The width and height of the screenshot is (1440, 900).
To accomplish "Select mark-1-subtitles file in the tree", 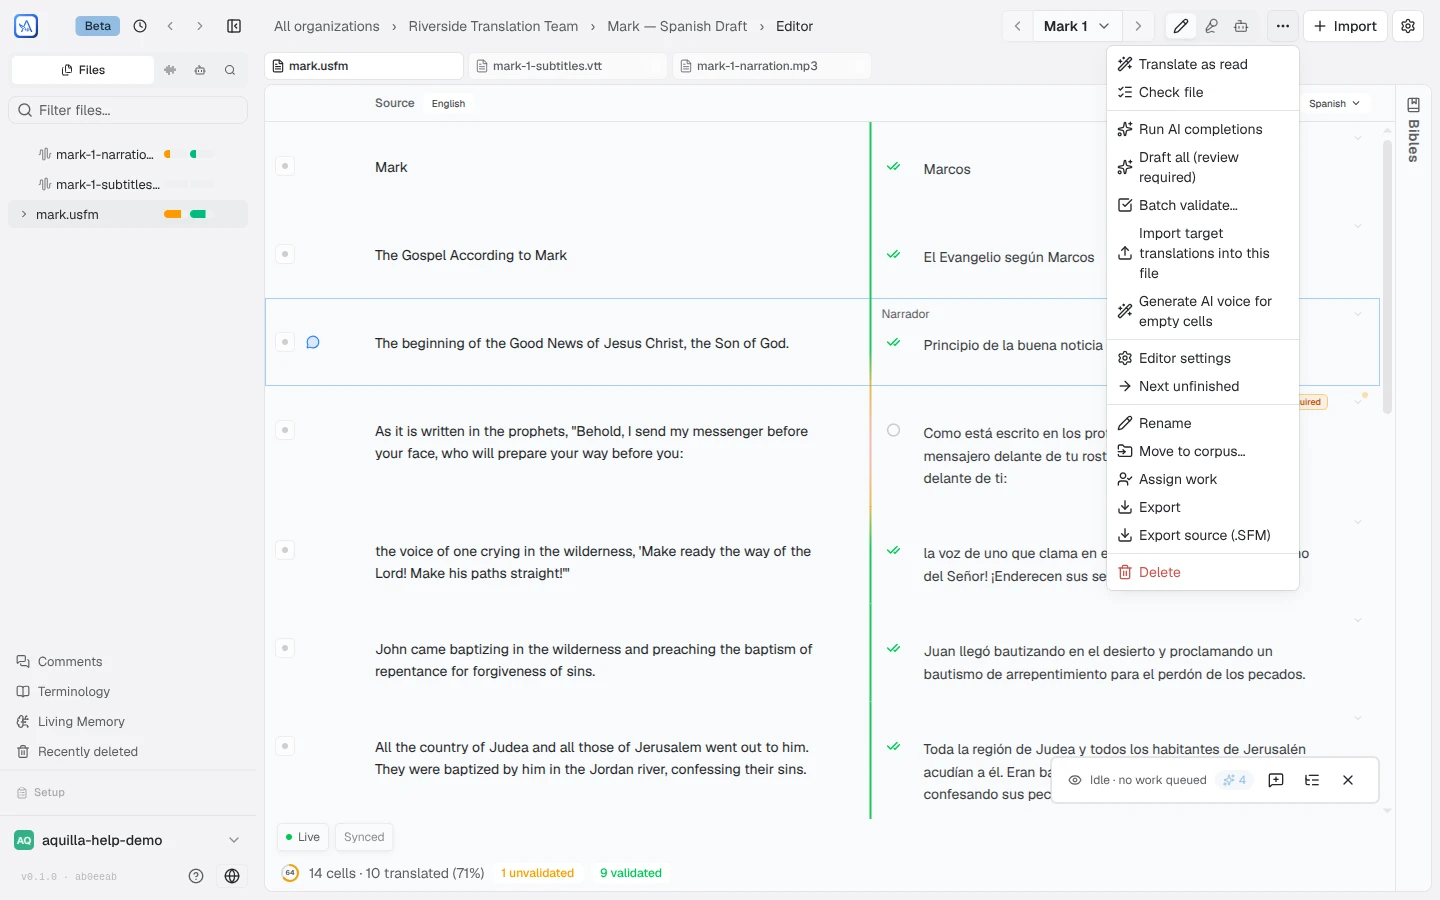I will click(x=128, y=184).
